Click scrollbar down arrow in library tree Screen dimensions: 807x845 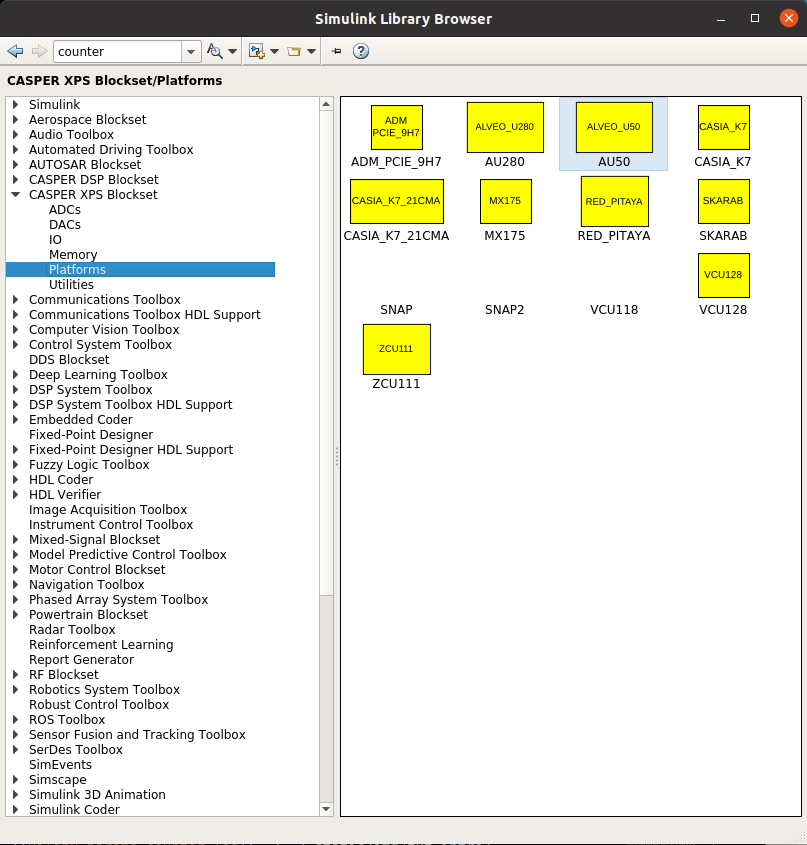click(326, 809)
